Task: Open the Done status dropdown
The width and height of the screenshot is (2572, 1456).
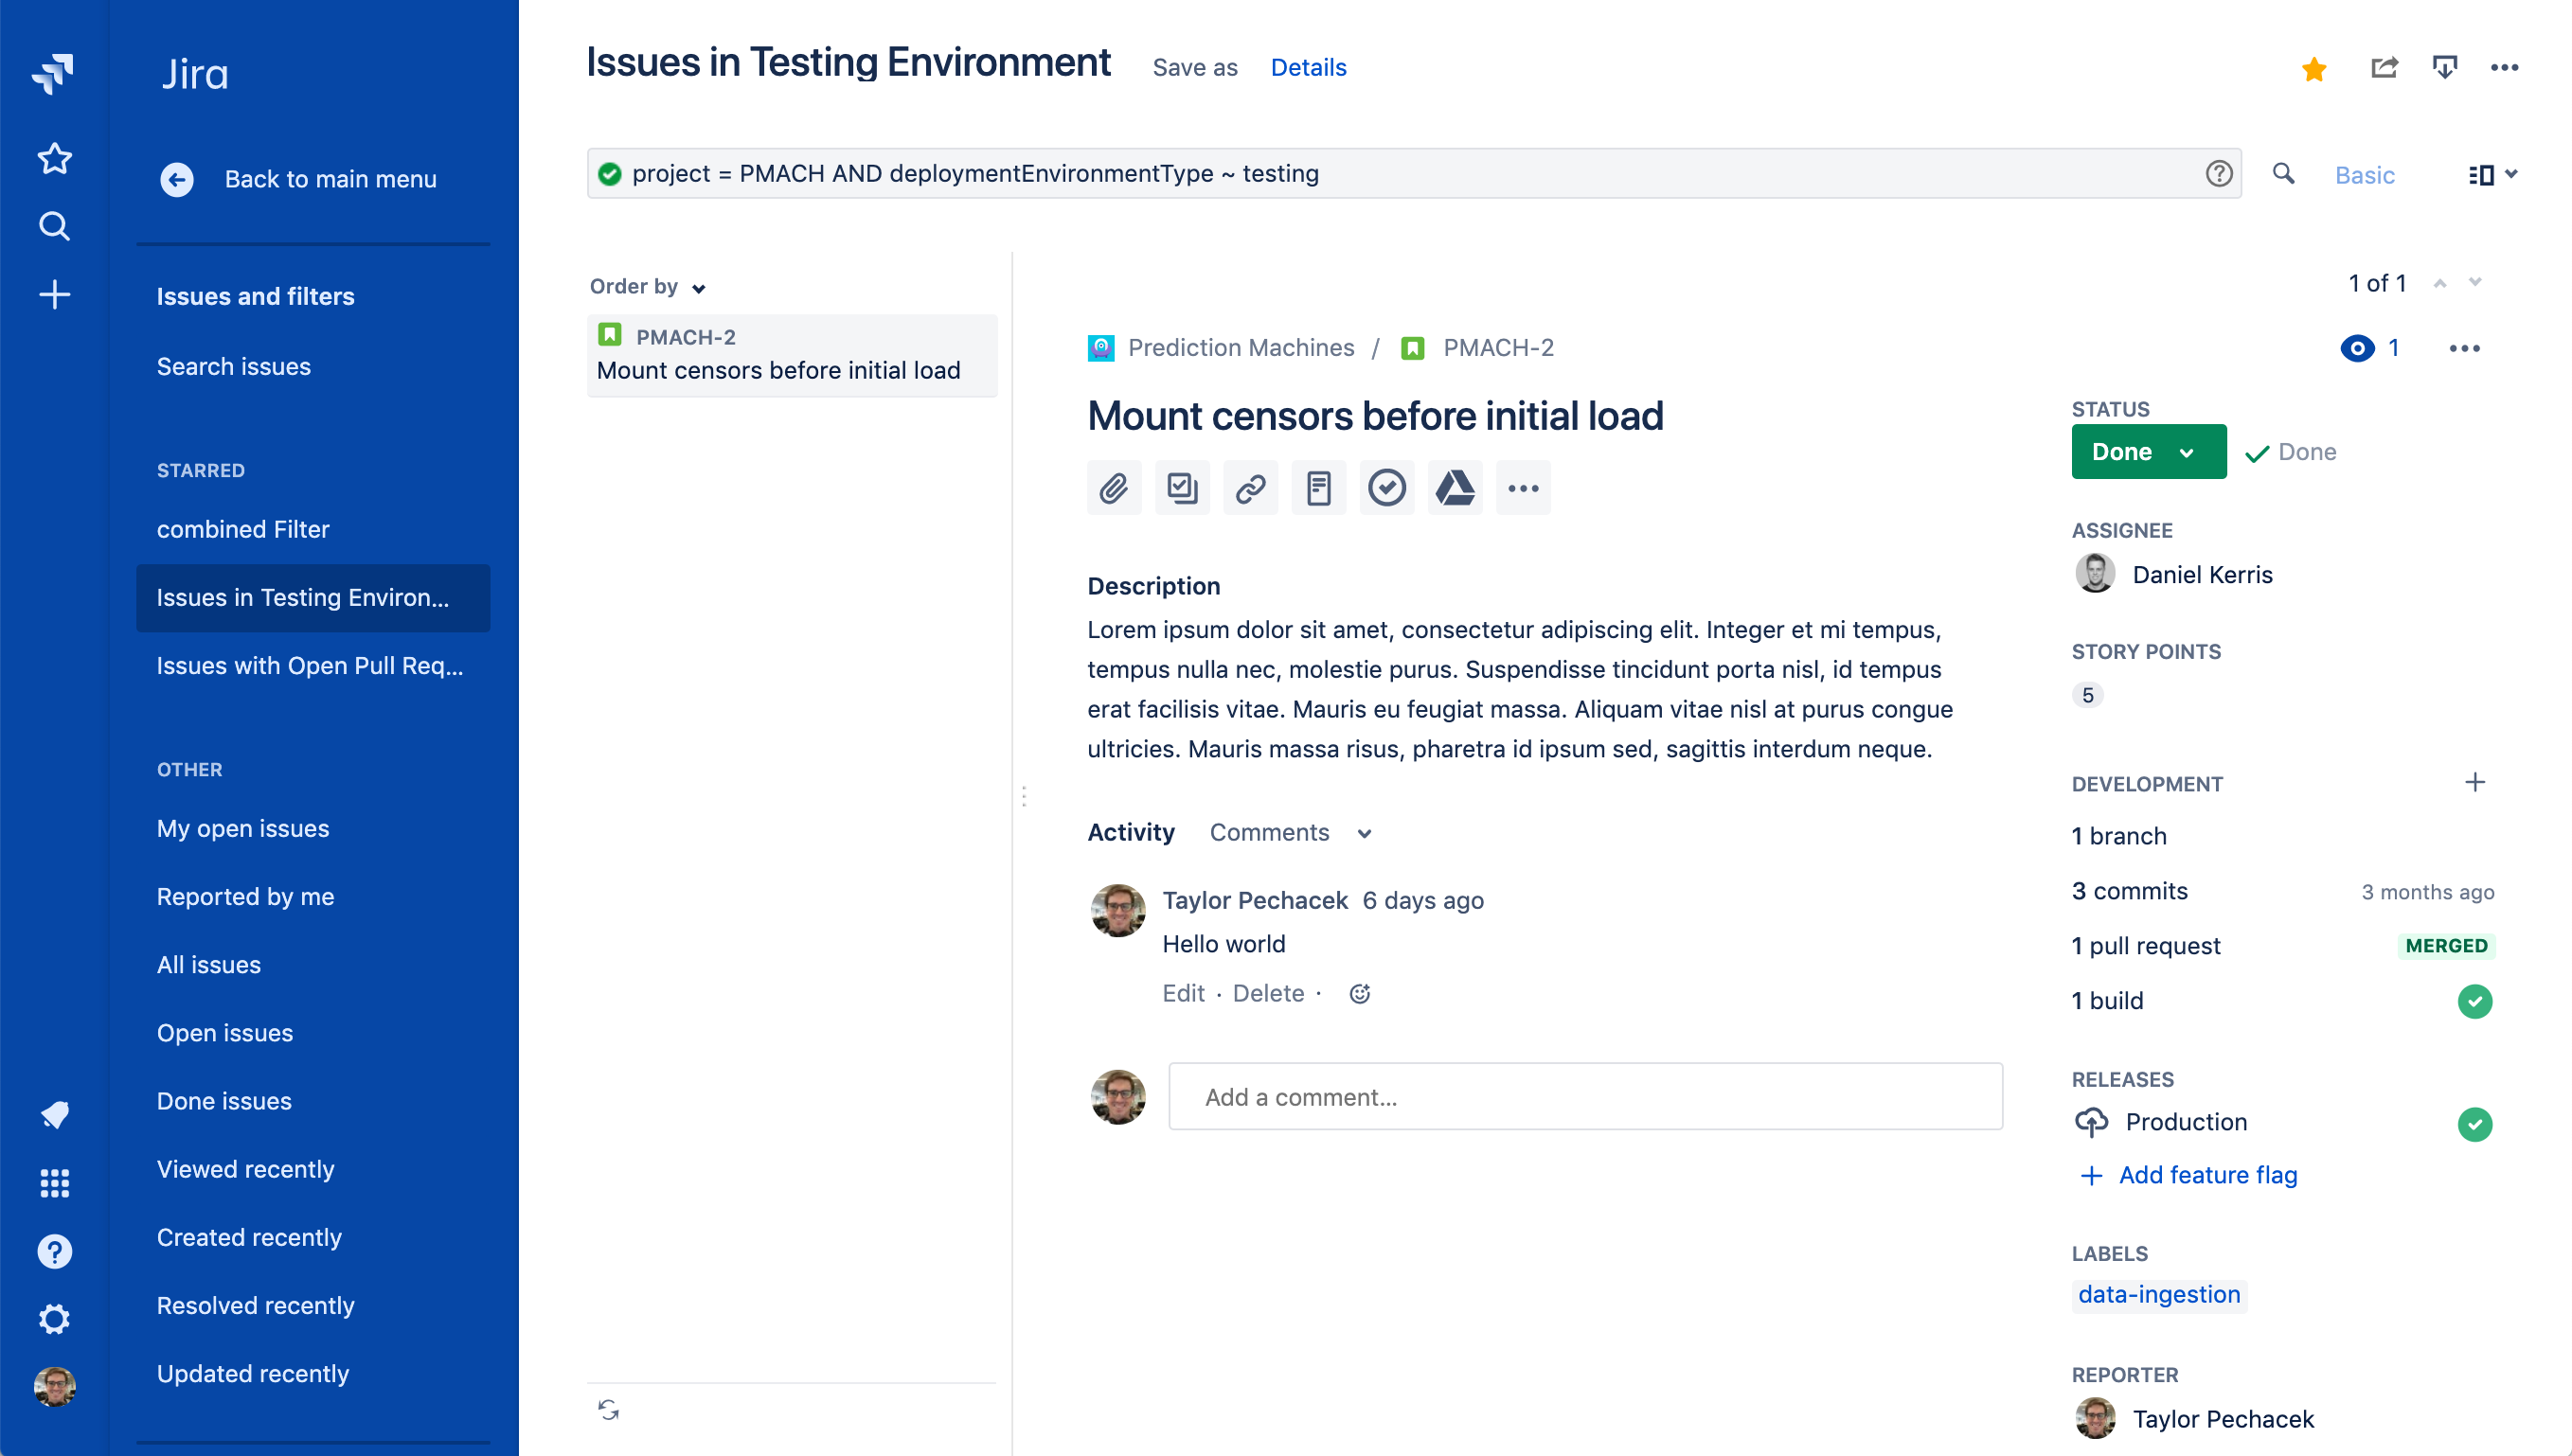Action: click(x=2148, y=452)
